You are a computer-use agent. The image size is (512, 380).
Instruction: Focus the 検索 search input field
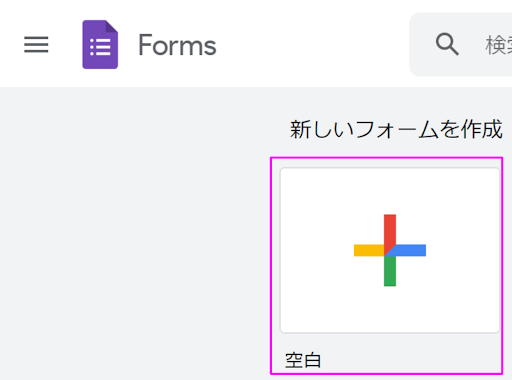pos(498,45)
